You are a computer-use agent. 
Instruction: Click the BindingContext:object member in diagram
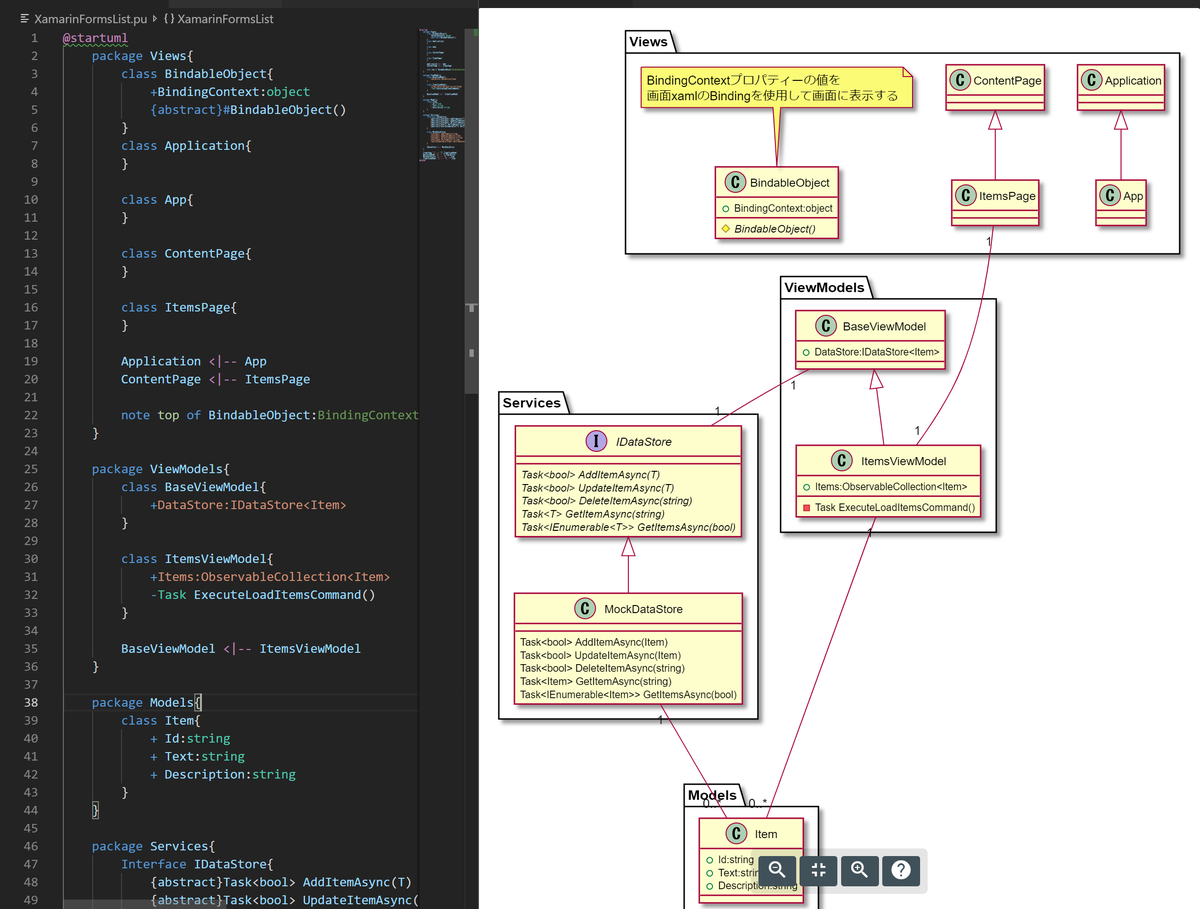(x=783, y=208)
